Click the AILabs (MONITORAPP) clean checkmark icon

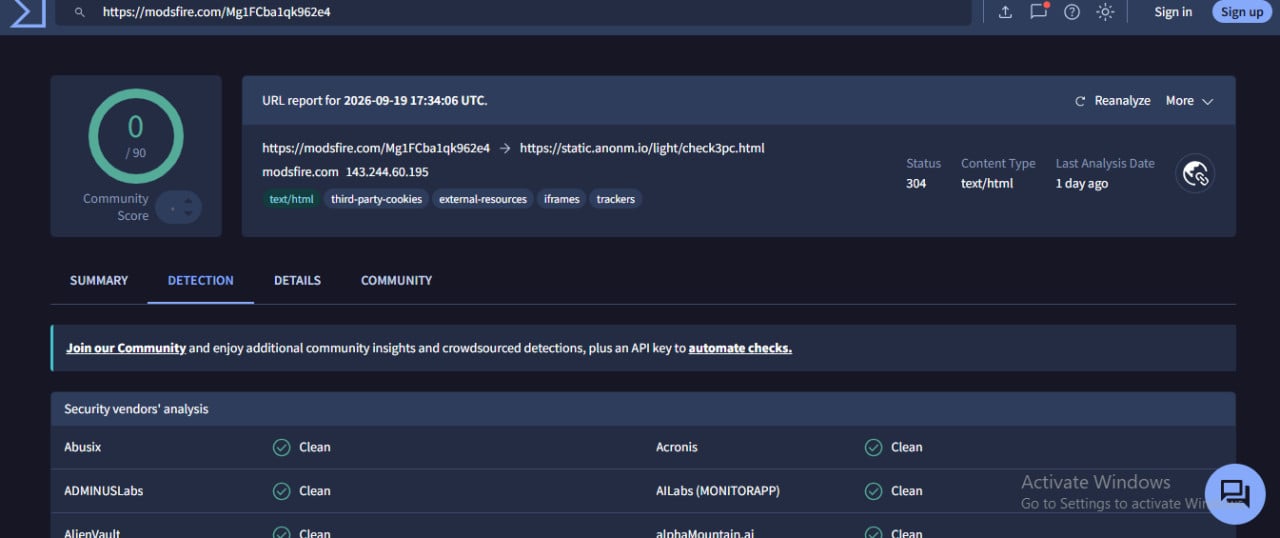click(x=874, y=491)
